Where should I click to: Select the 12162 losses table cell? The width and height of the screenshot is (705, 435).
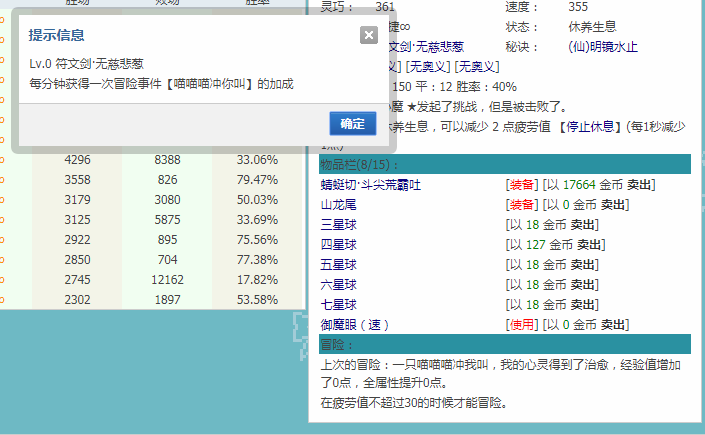[167, 280]
